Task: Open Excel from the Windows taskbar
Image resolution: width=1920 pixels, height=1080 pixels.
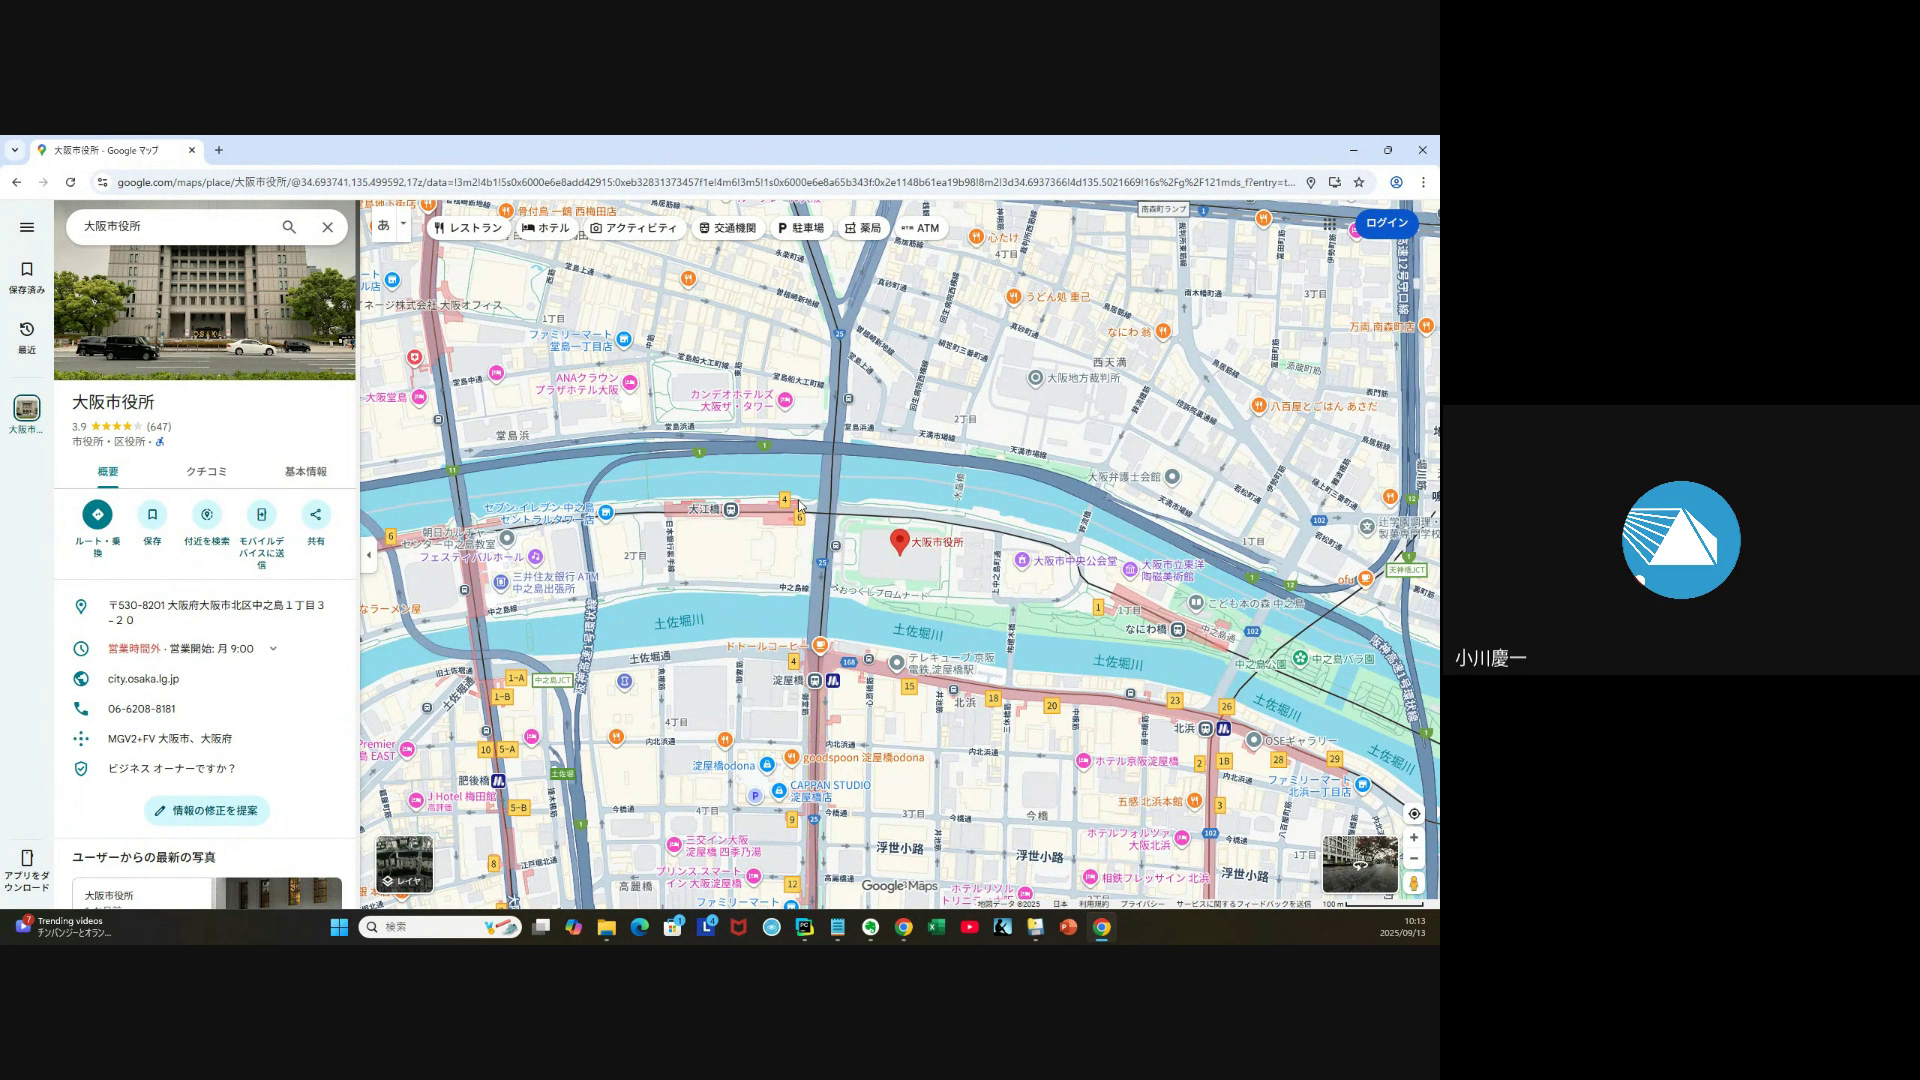Action: pos(936,927)
